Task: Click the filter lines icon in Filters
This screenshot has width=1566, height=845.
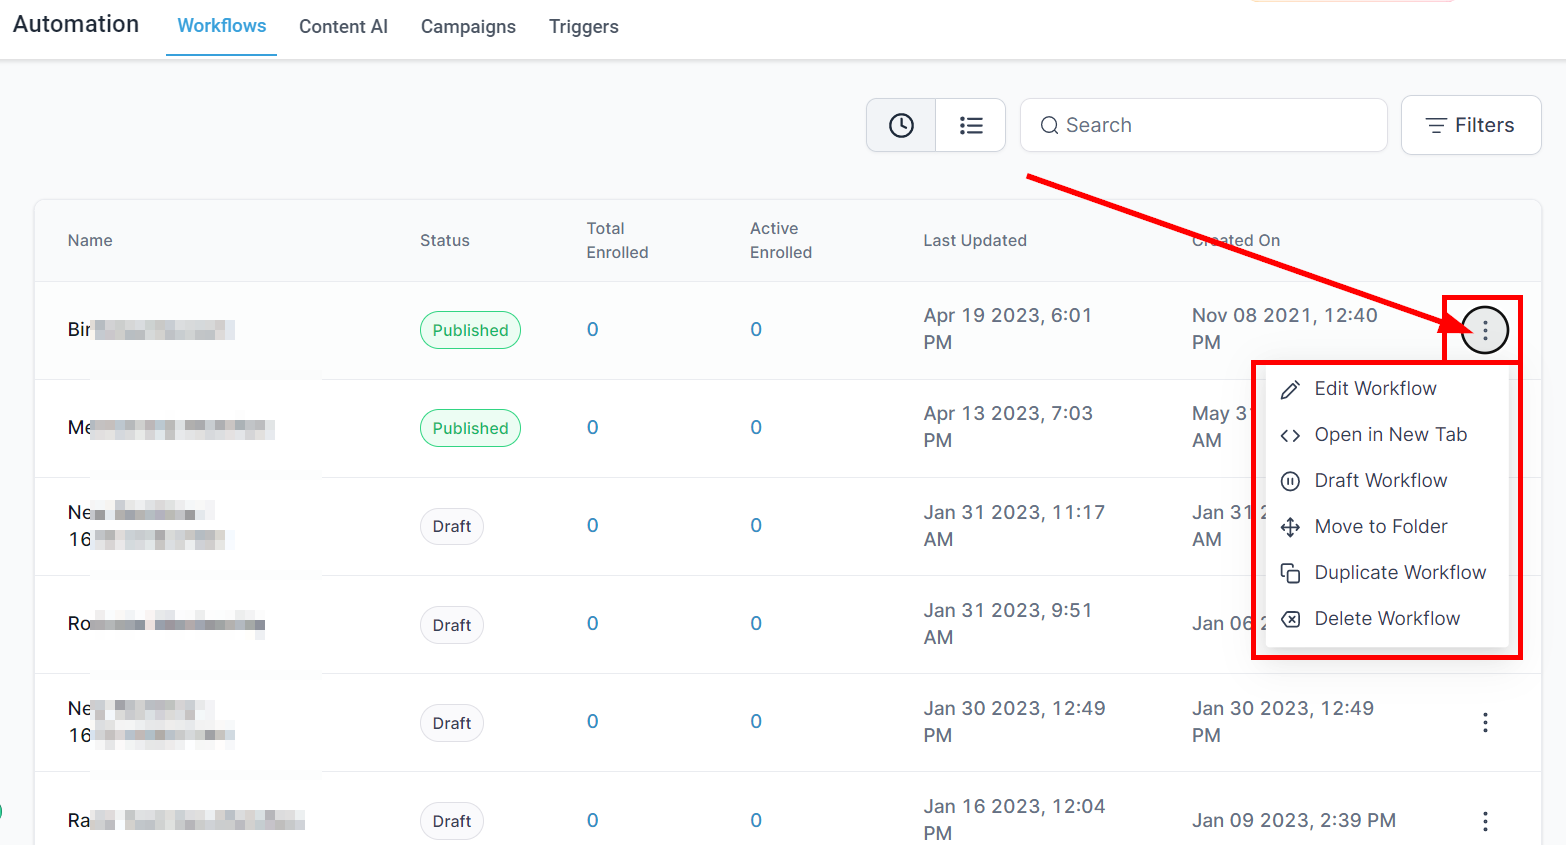Action: click(x=1436, y=125)
